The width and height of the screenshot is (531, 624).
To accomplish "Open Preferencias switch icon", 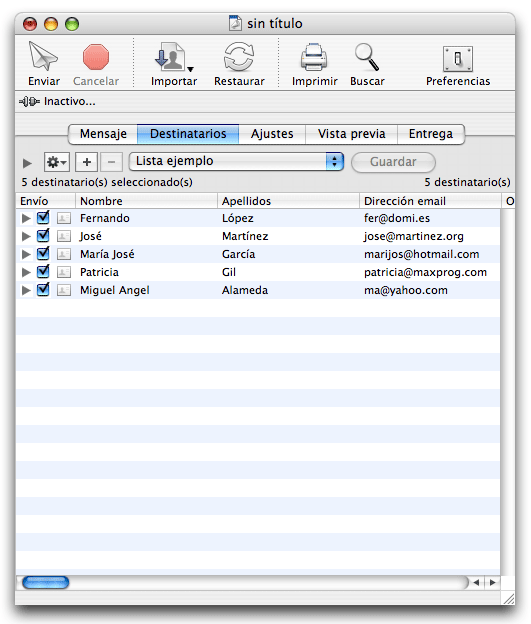I will pos(458,58).
